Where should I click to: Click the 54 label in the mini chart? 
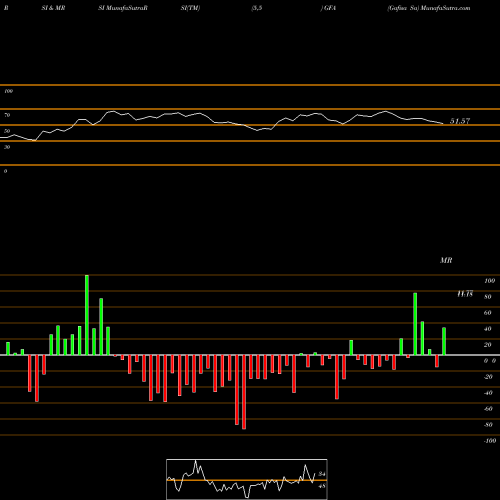pyautogui.click(x=322, y=474)
